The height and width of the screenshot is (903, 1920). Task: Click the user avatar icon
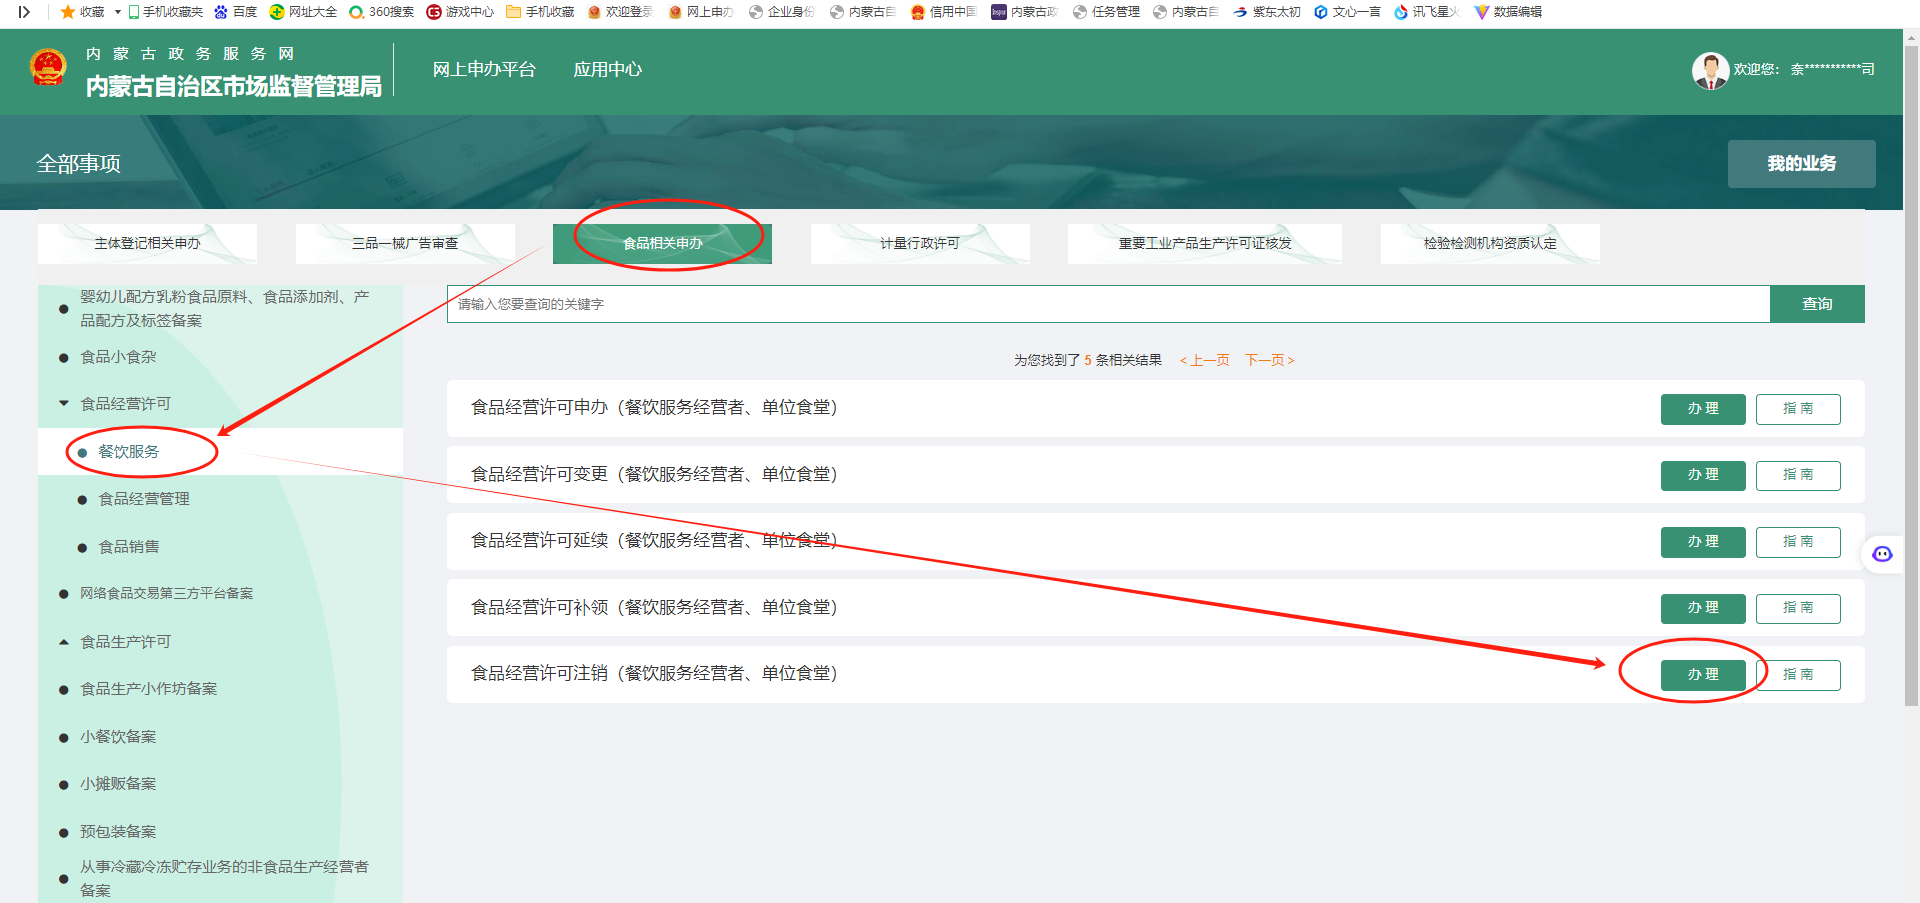pos(1710,70)
